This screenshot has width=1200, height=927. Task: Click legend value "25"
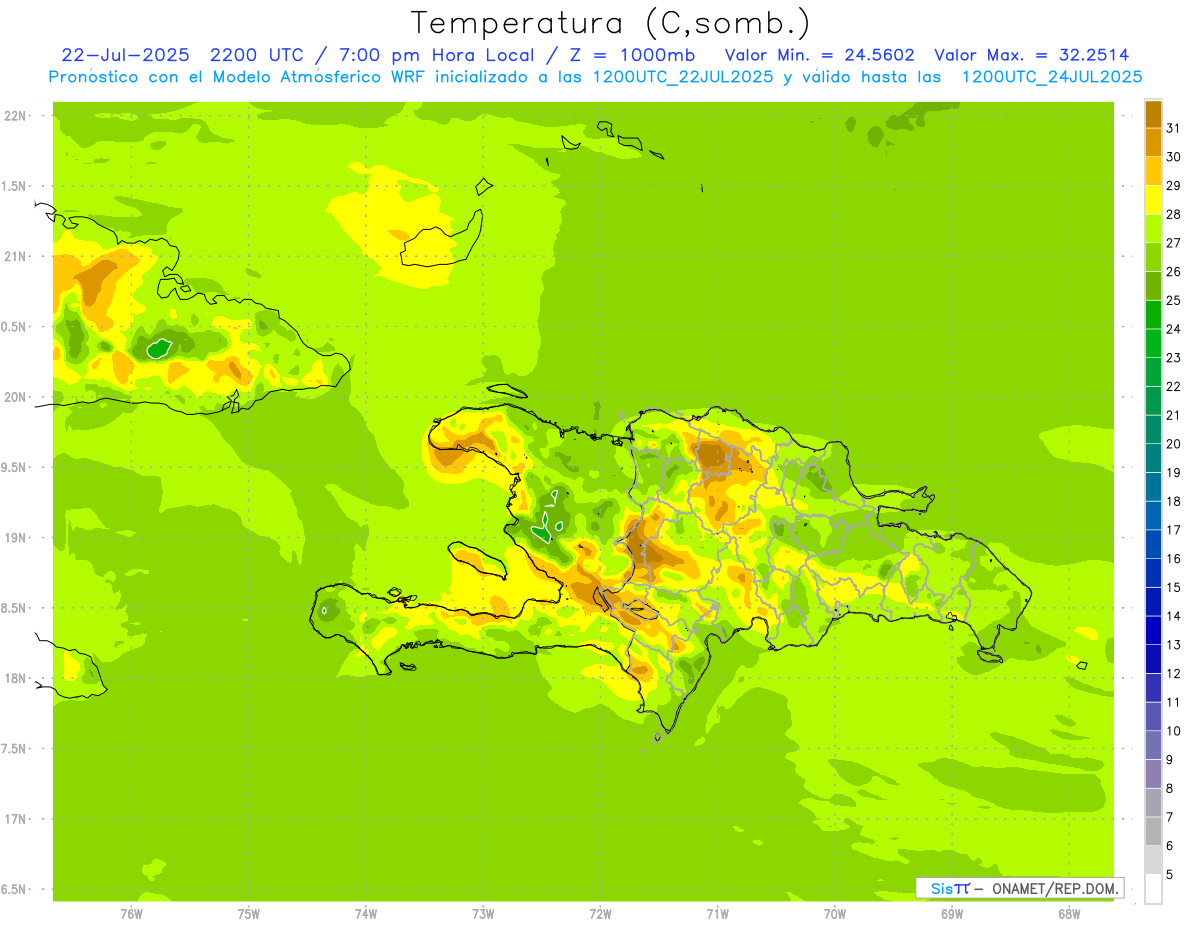[x=1173, y=300]
